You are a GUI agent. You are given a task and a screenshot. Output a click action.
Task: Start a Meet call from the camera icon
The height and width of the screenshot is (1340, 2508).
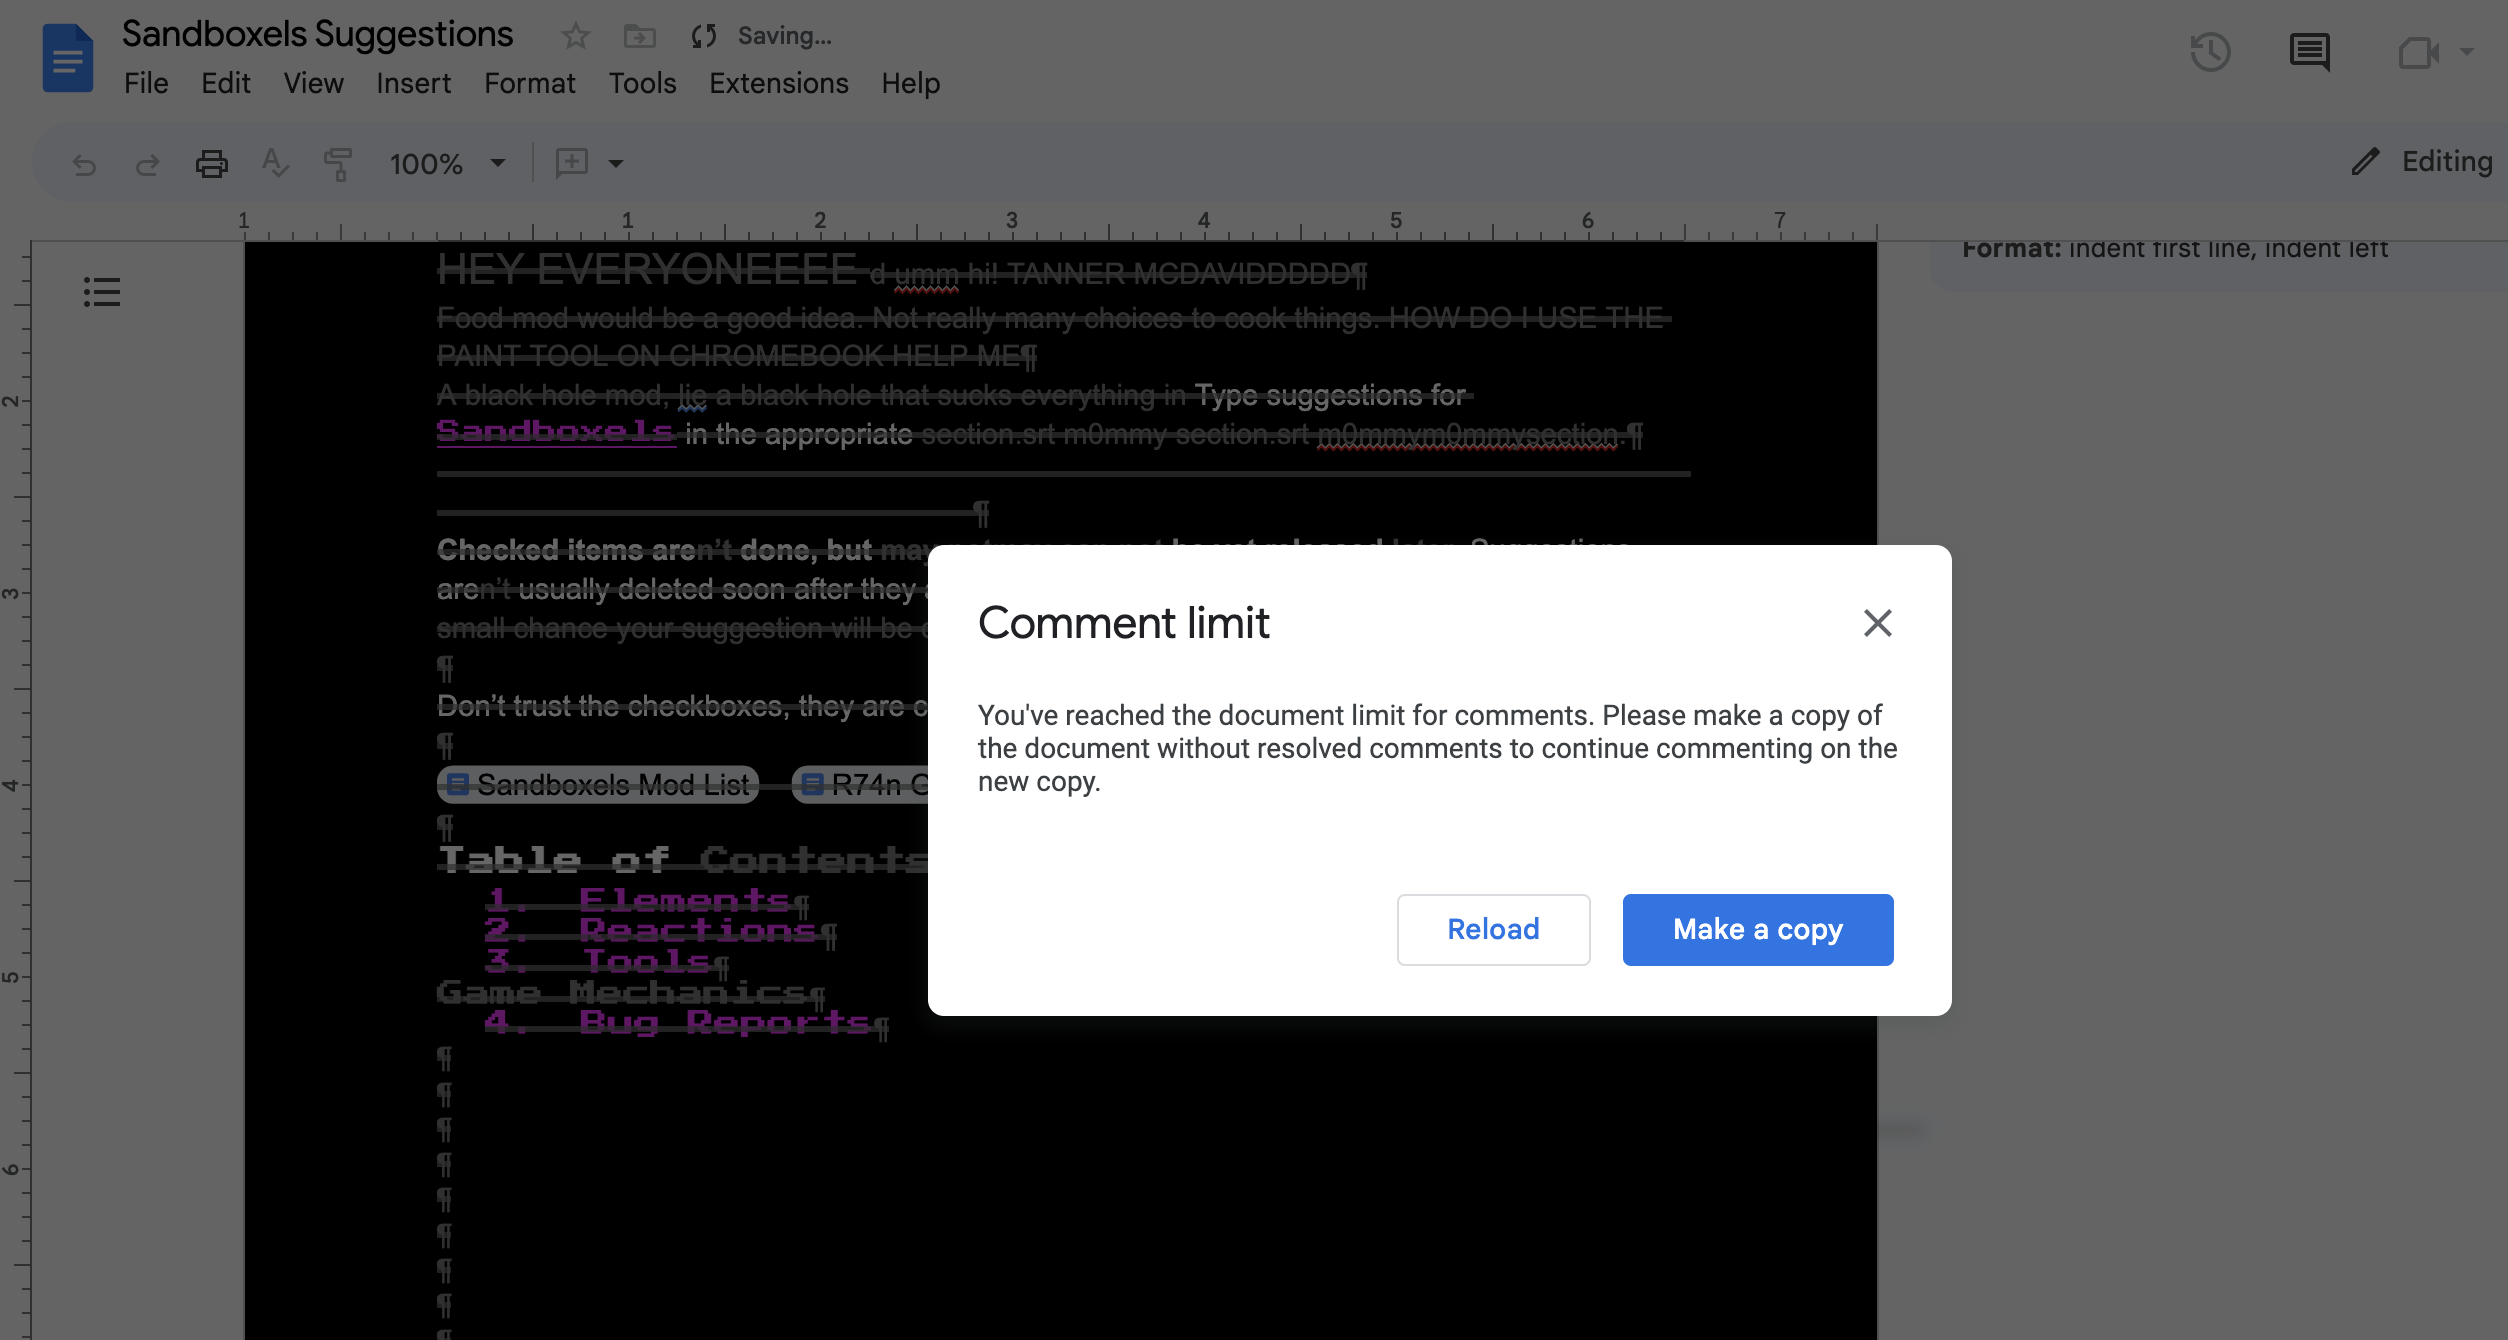coord(2421,52)
